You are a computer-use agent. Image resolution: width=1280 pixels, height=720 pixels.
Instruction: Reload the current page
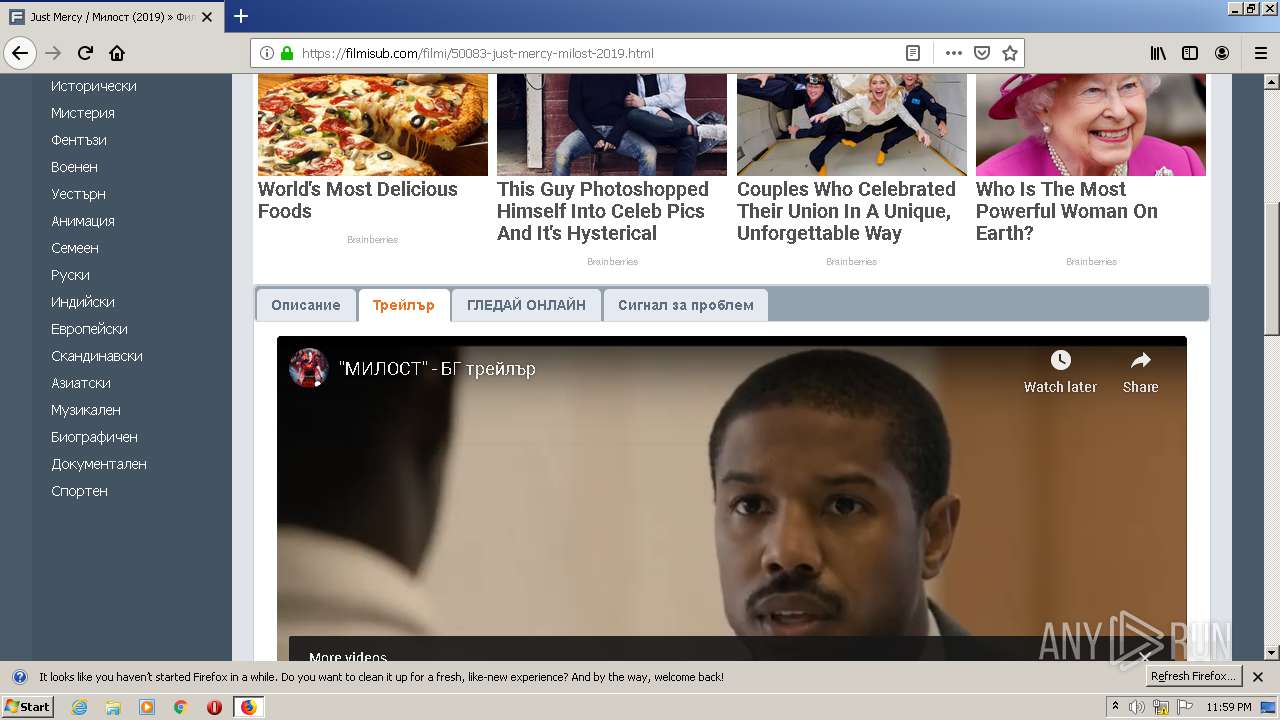pyautogui.click(x=85, y=53)
